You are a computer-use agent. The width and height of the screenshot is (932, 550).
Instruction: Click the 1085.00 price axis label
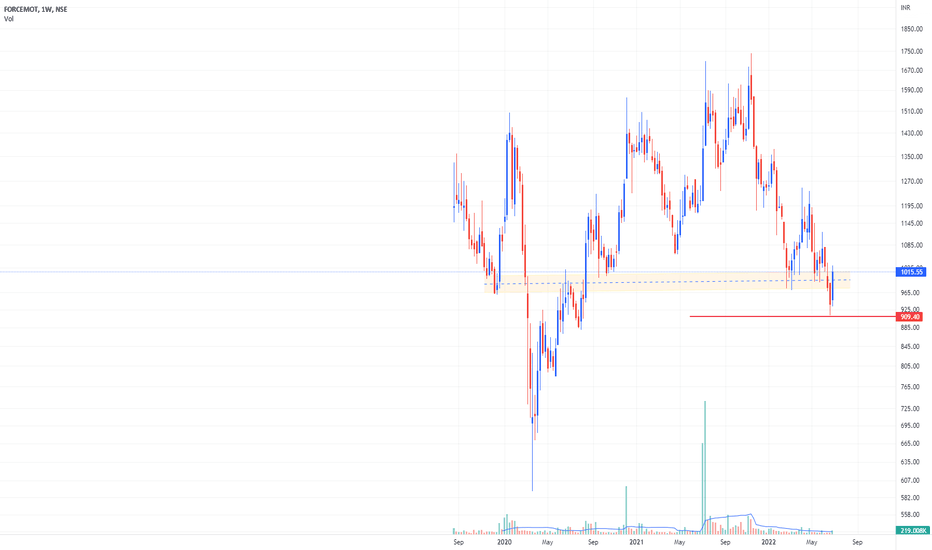pos(911,245)
